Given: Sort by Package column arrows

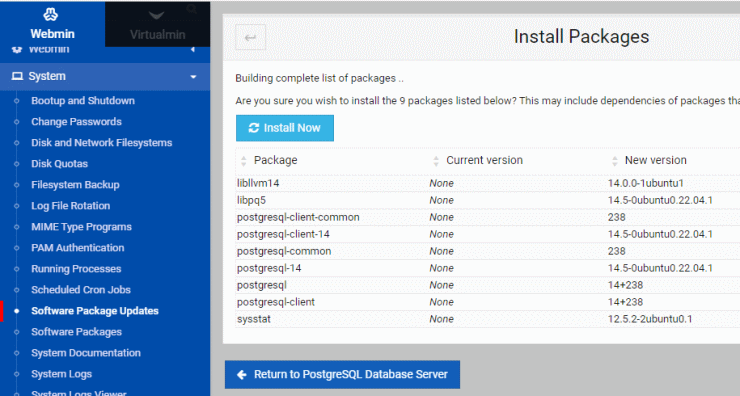Looking at the screenshot, I should (x=244, y=161).
